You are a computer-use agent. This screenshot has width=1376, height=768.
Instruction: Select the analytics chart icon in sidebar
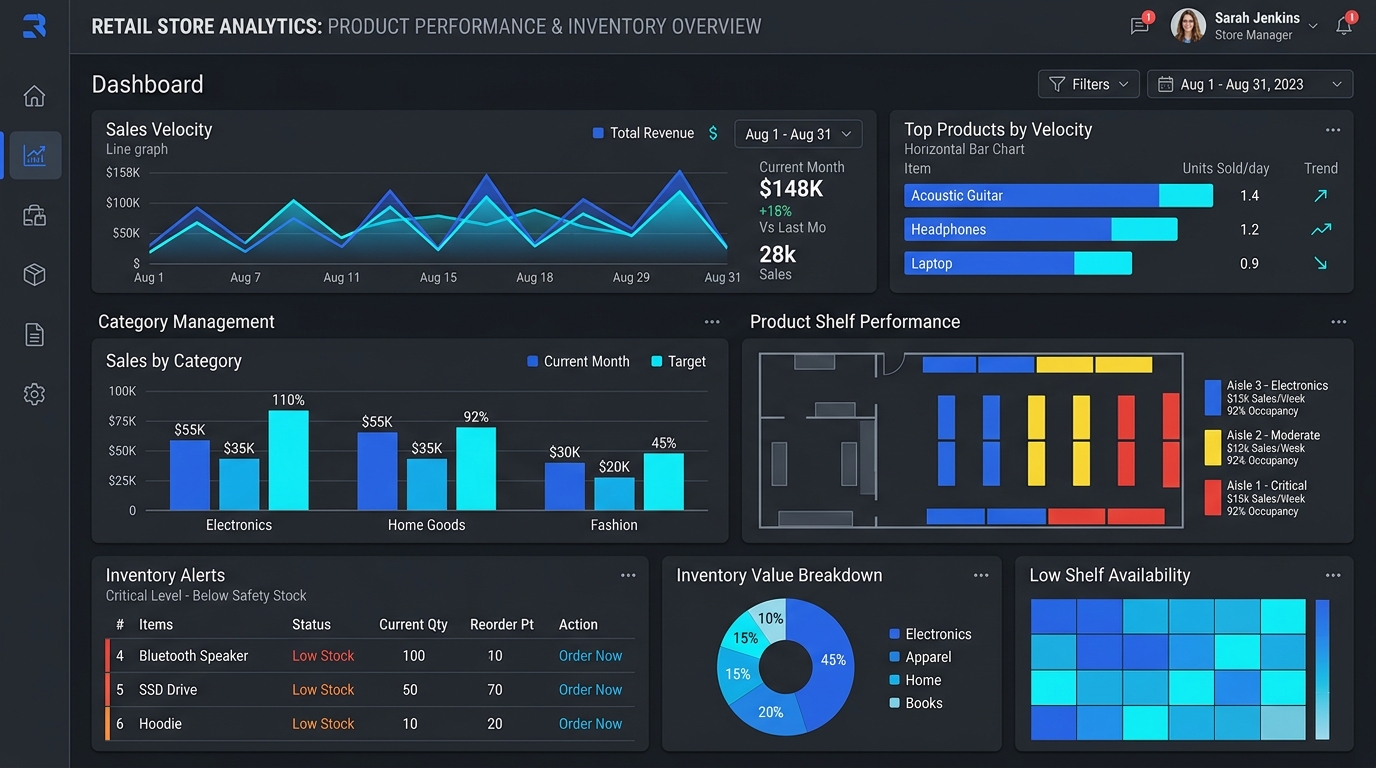[35, 156]
